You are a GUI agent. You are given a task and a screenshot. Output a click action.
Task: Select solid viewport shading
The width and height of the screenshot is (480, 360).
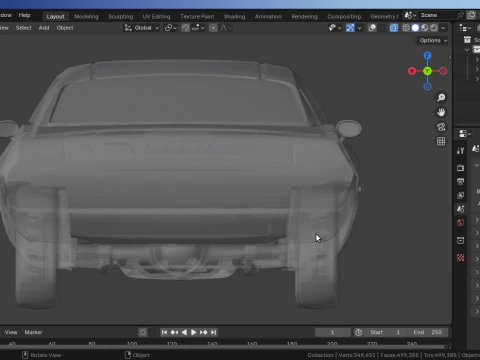415,28
